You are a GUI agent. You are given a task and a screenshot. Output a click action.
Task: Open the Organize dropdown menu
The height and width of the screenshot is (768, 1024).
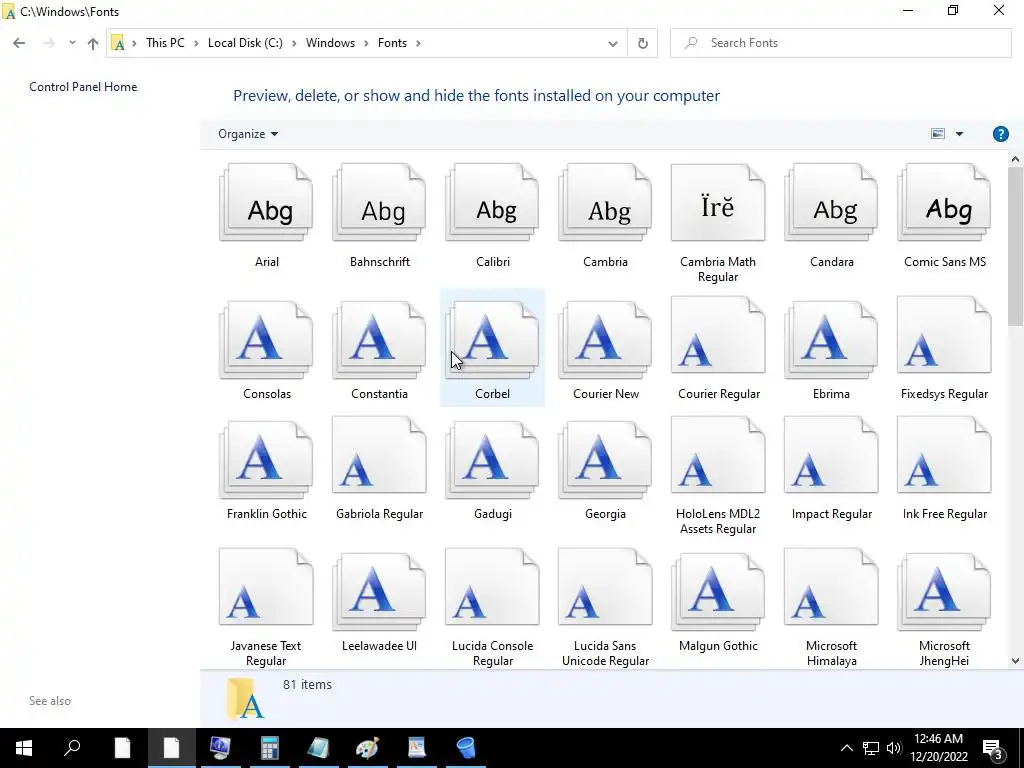248,134
